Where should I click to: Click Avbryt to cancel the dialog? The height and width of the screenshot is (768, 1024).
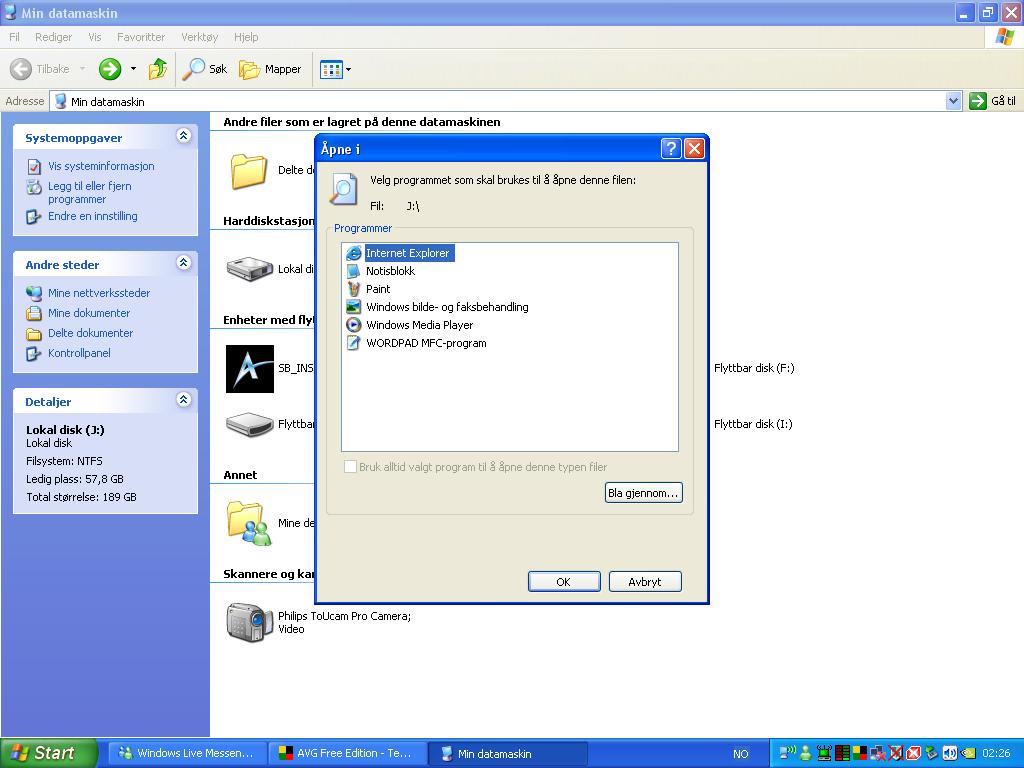point(645,582)
